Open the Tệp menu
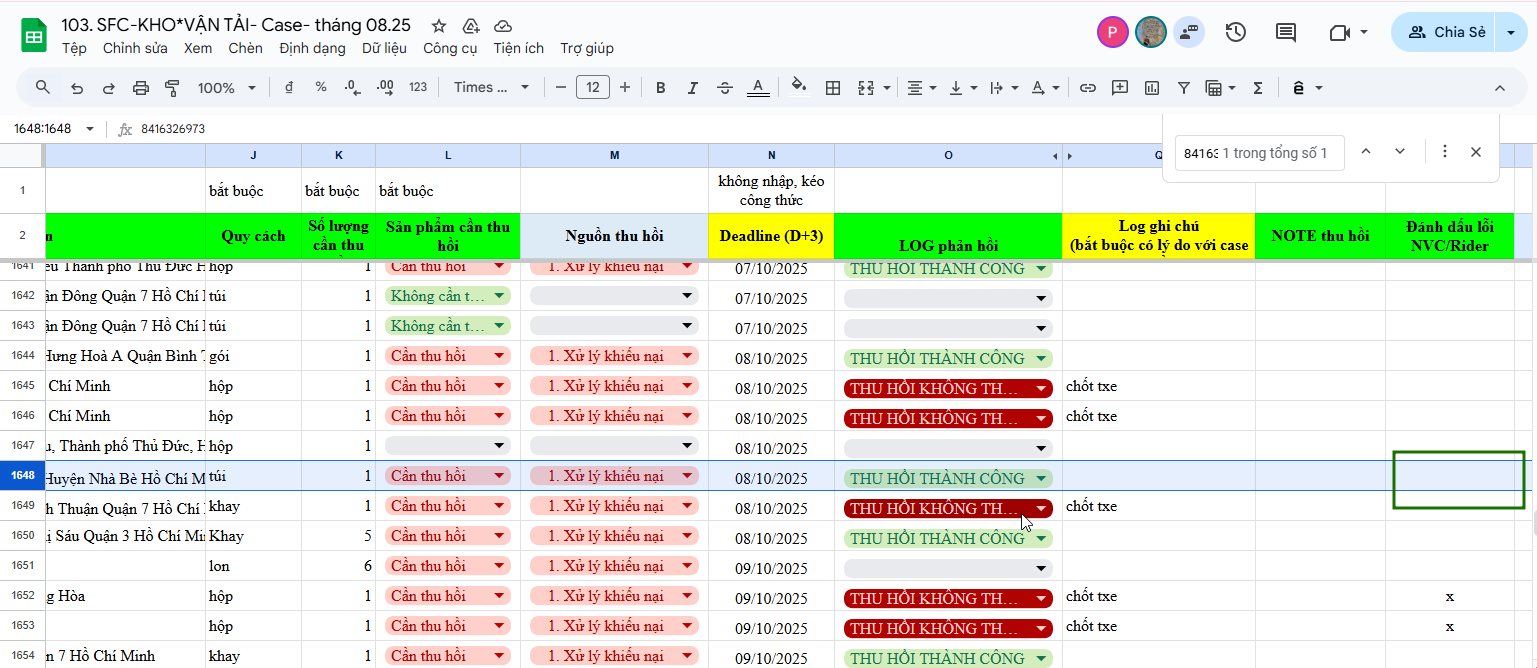This screenshot has height=668, width=1537. [74, 48]
